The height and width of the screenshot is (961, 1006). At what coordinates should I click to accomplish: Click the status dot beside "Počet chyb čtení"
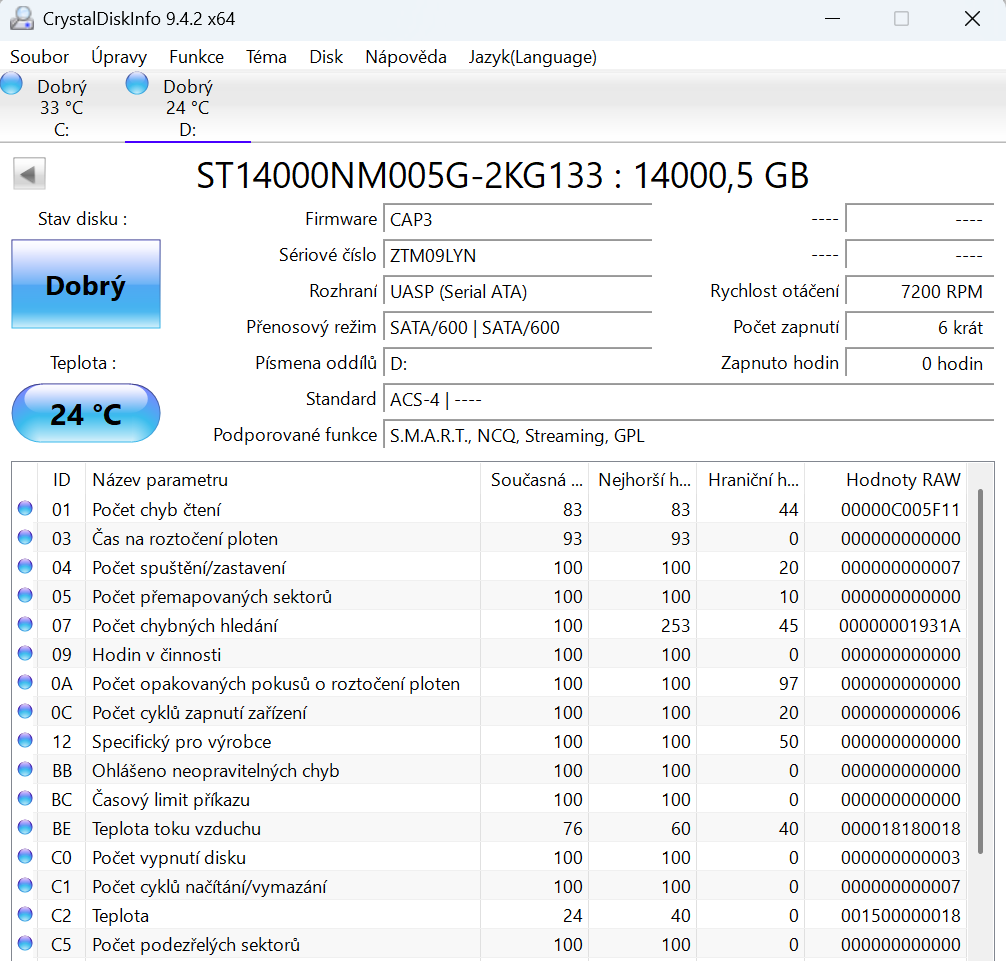click(24, 509)
